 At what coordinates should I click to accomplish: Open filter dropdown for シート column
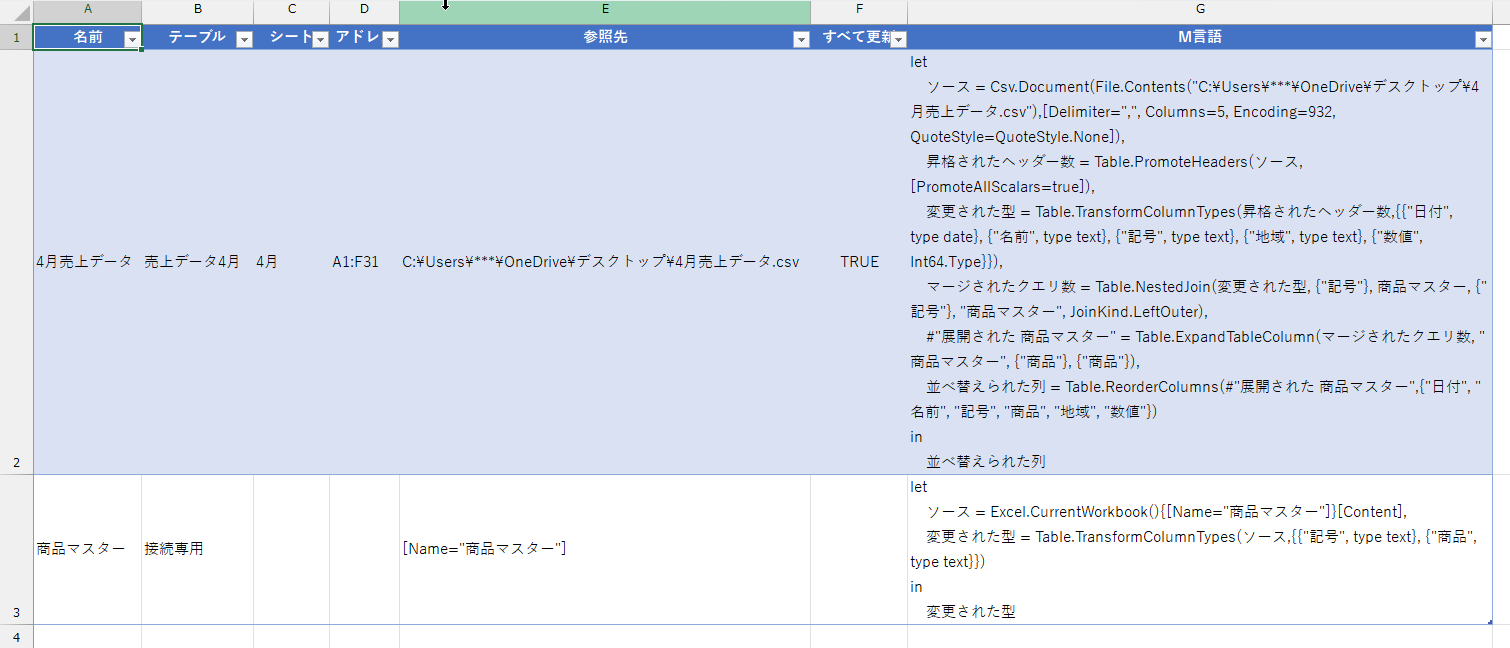[320, 39]
